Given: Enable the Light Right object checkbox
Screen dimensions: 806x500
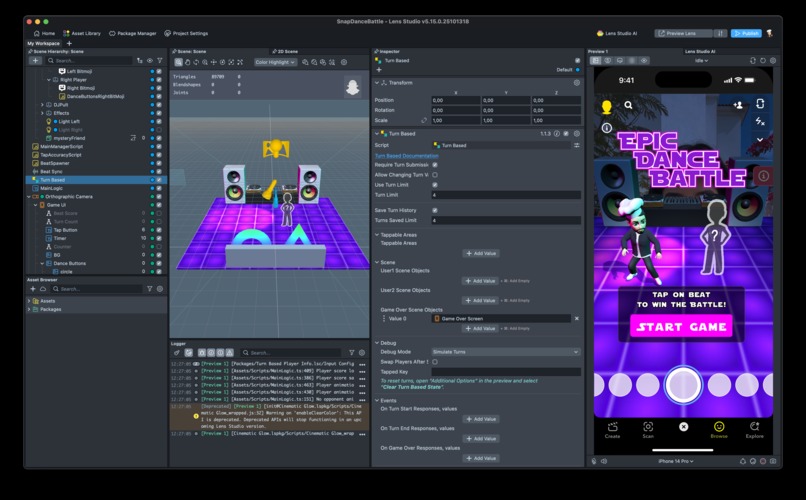Looking at the screenshot, I should (x=159, y=130).
